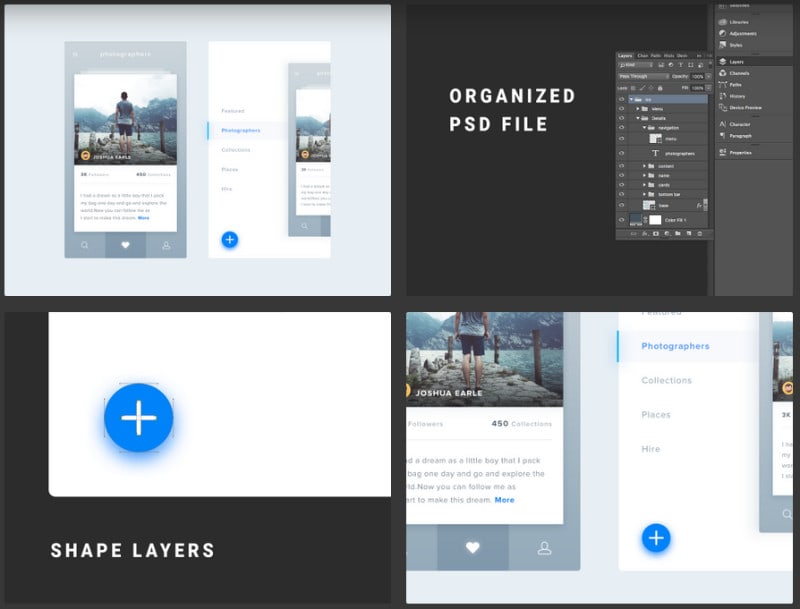The image size is (800, 609).
Task: Click the new group folder icon
Action: (x=678, y=233)
